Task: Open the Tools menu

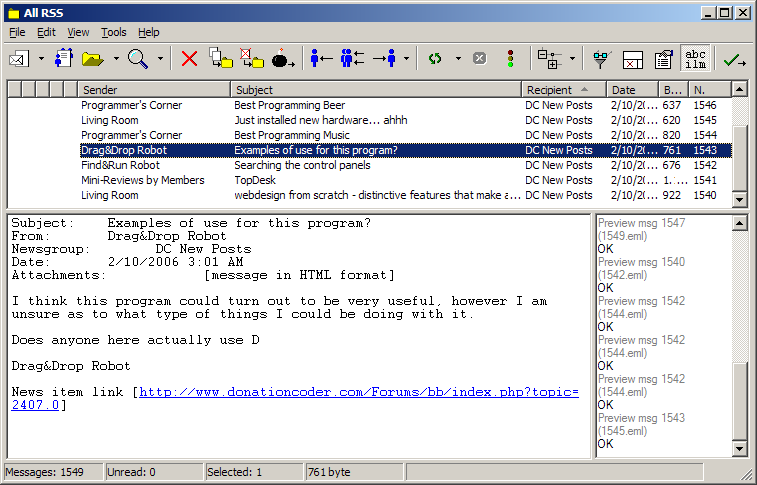Action: 114,32
